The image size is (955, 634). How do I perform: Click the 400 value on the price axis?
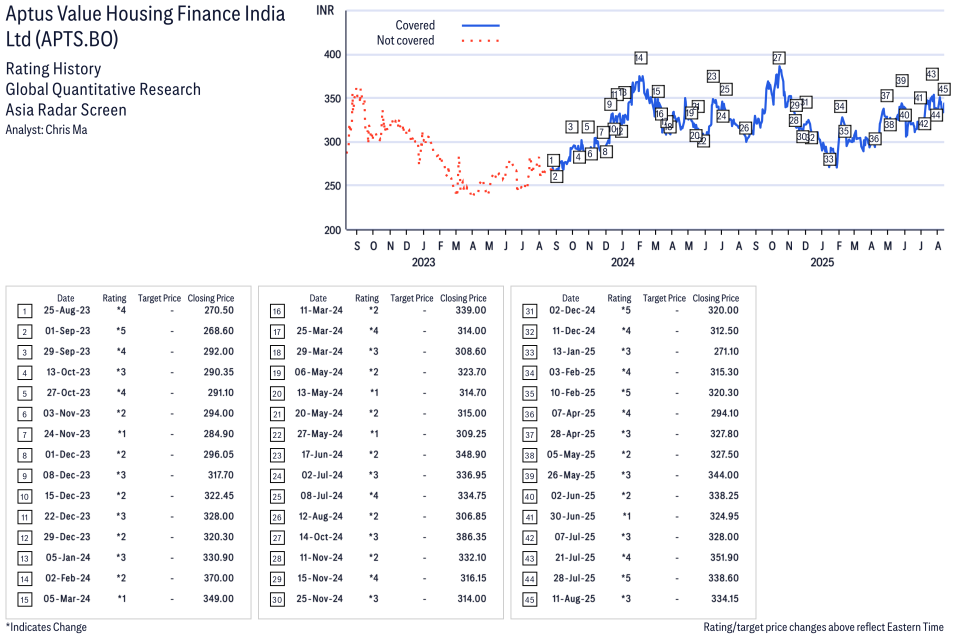tap(333, 54)
